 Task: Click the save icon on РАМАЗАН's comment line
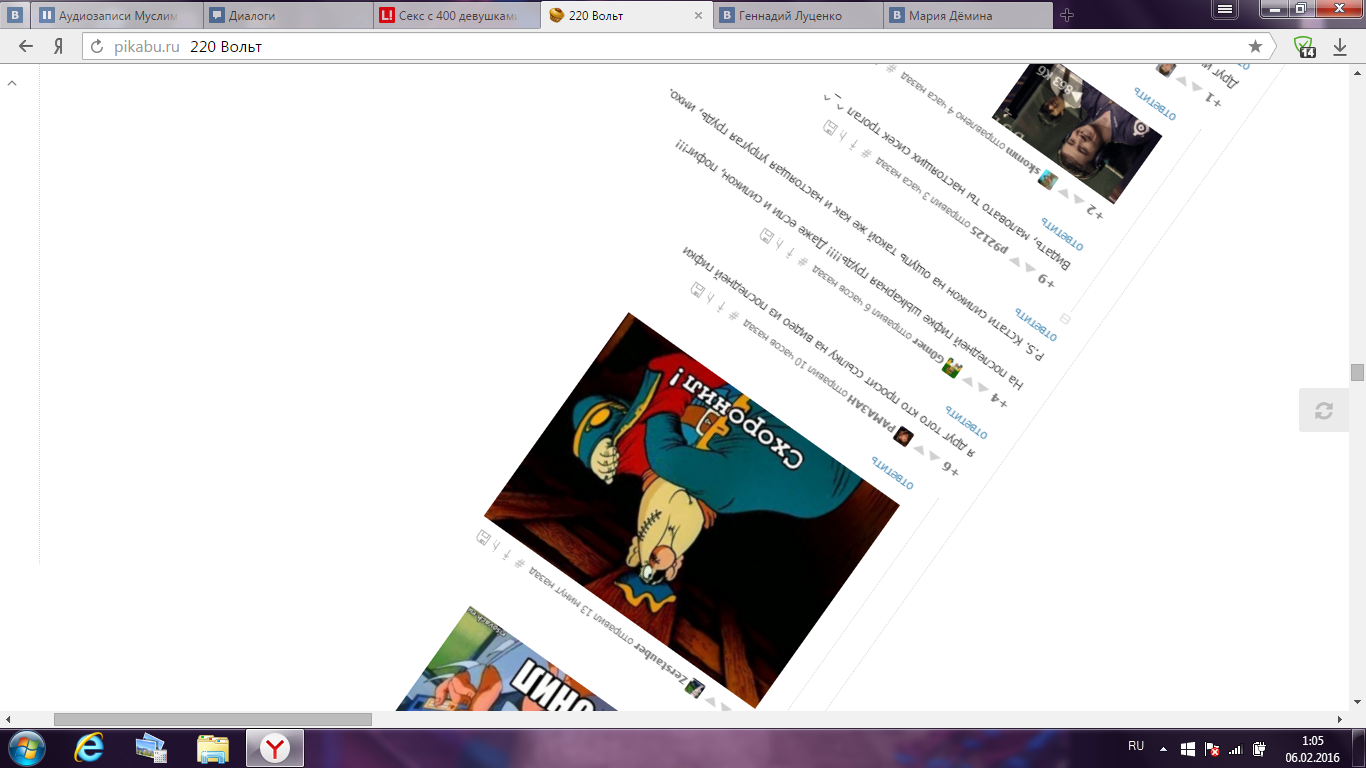(x=698, y=290)
